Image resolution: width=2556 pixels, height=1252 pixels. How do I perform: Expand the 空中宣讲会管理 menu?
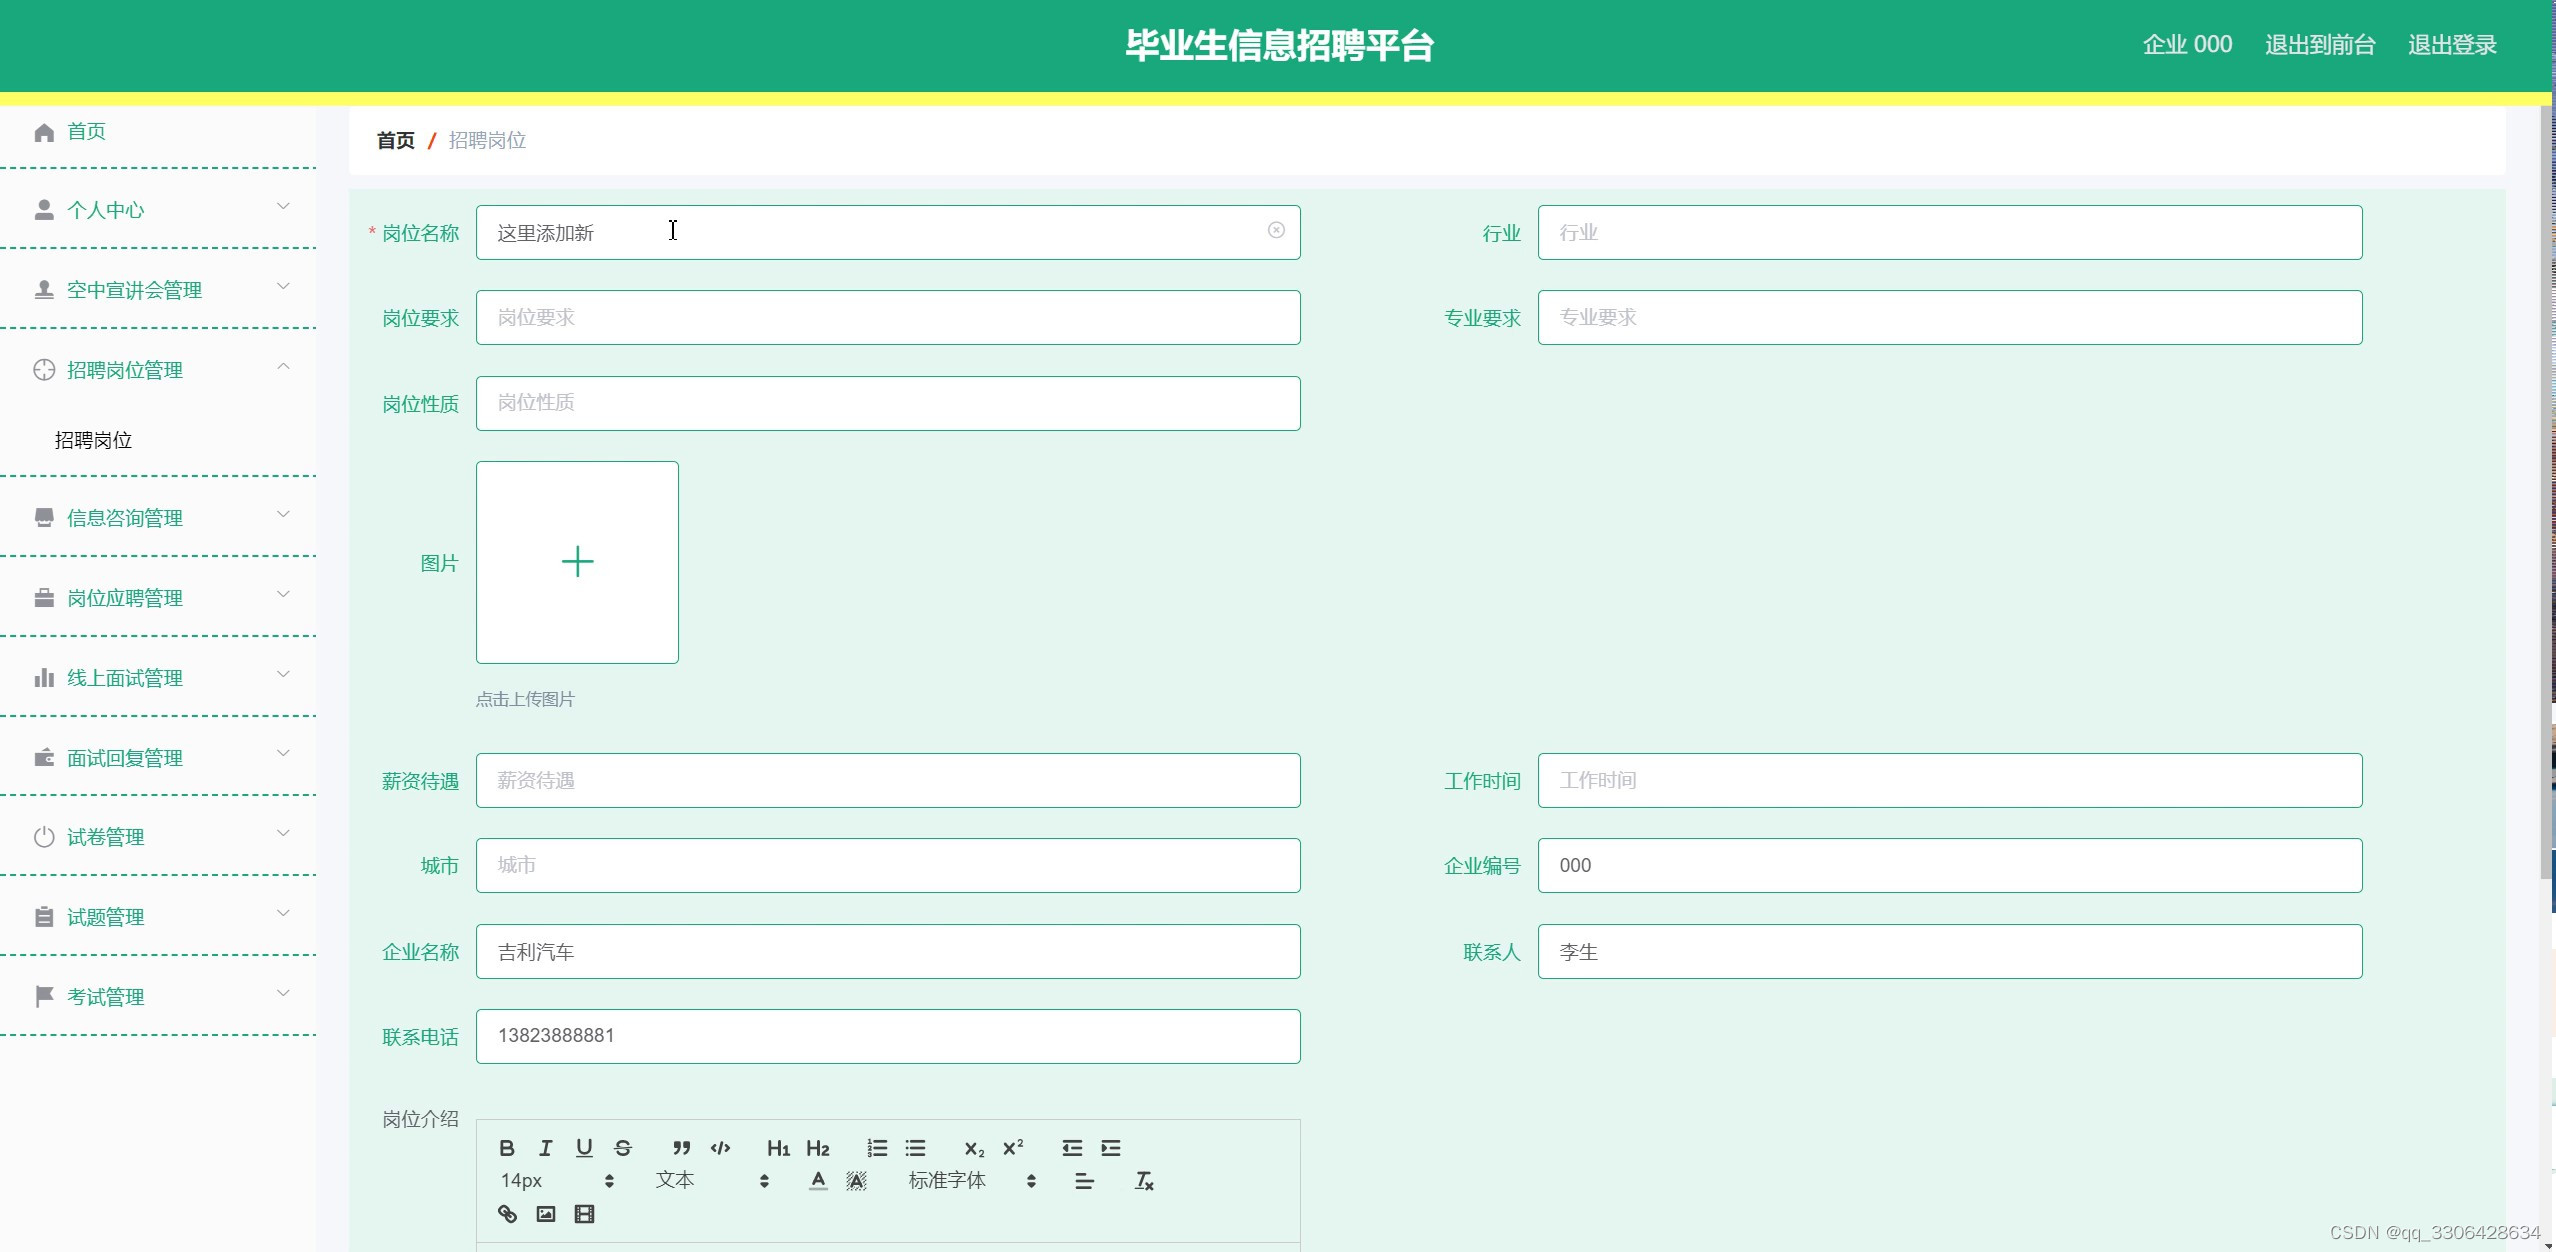click(158, 289)
